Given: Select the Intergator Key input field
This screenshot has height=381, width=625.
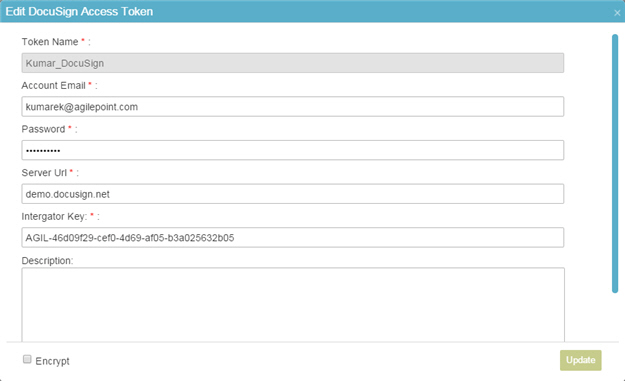Looking at the screenshot, I should pos(293,238).
